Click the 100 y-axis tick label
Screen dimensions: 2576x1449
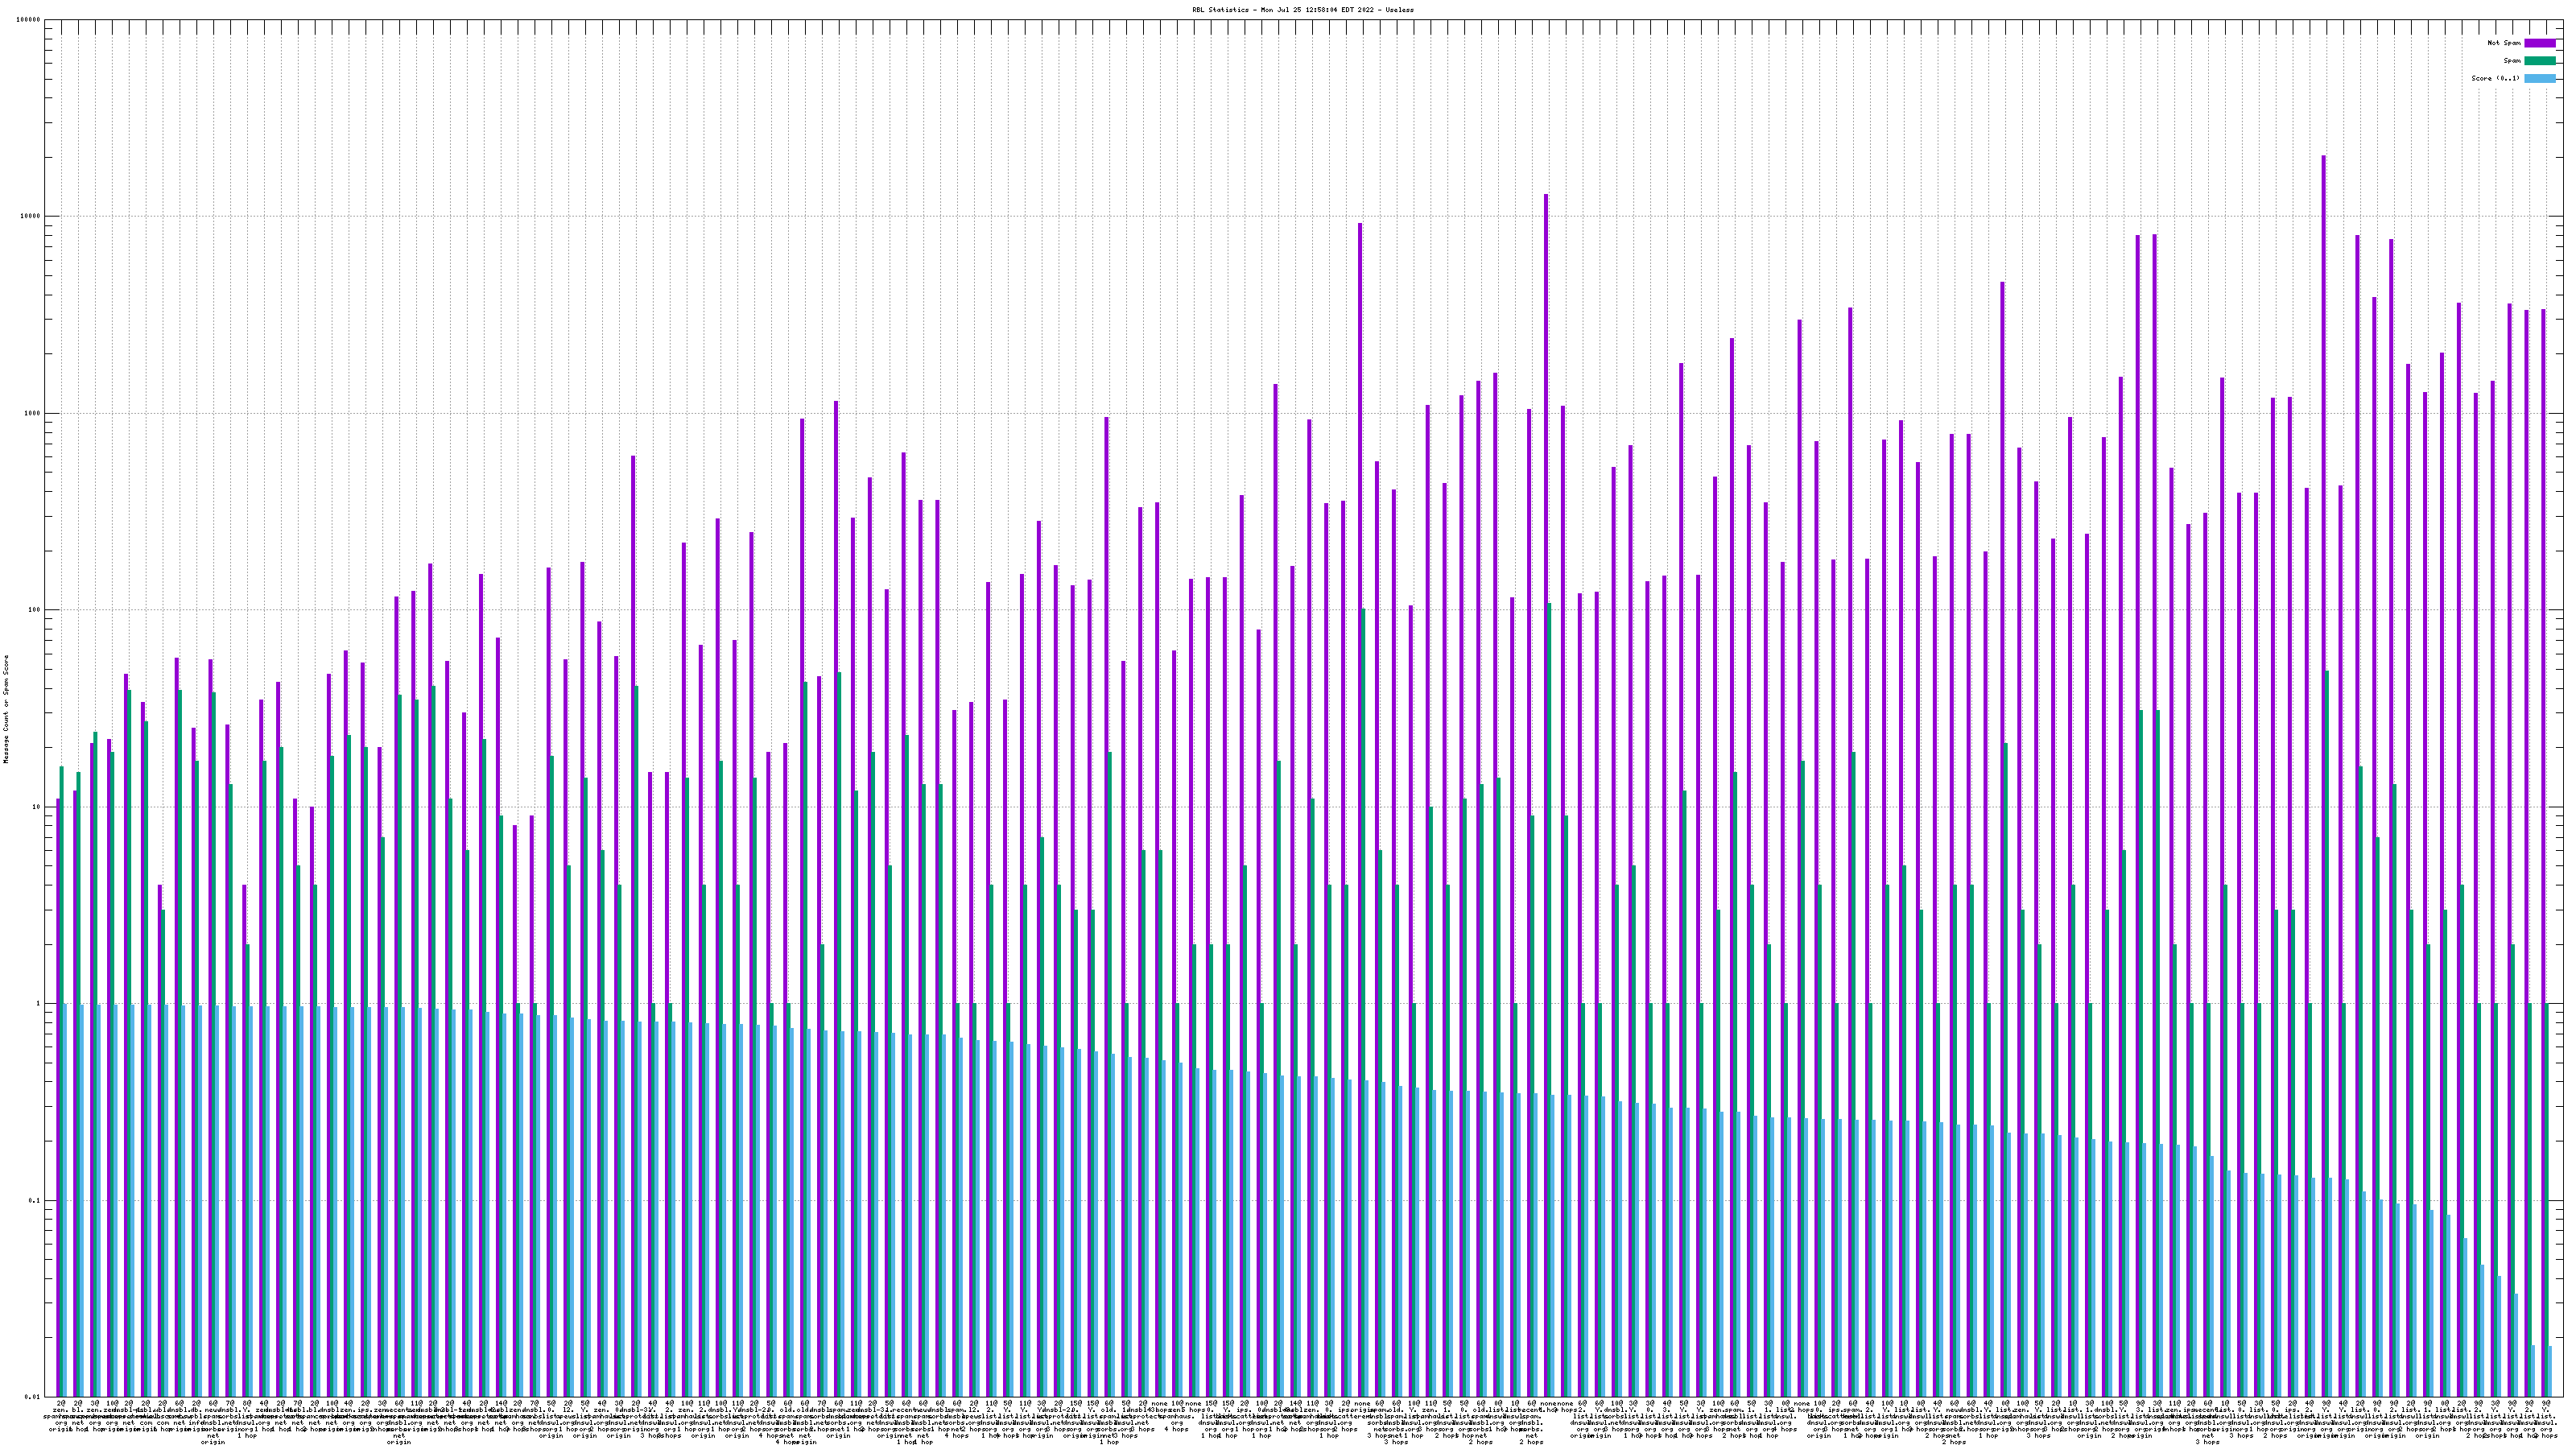tap(35, 610)
